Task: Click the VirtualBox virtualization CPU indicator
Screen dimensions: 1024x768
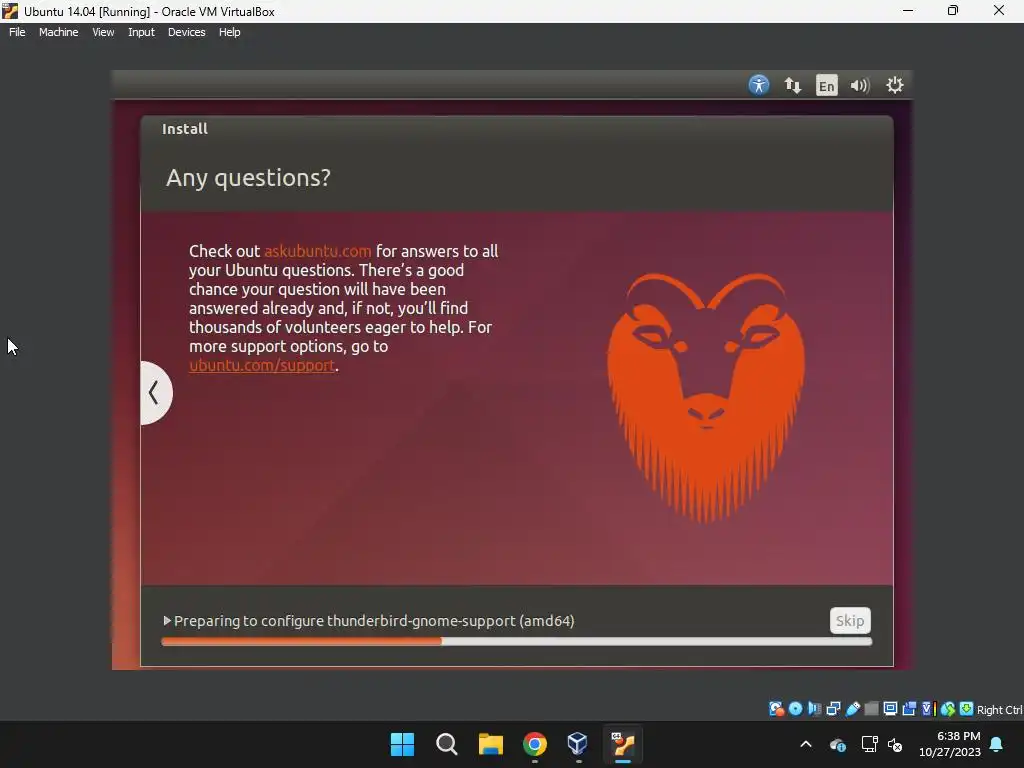Action: pos(929,709)
